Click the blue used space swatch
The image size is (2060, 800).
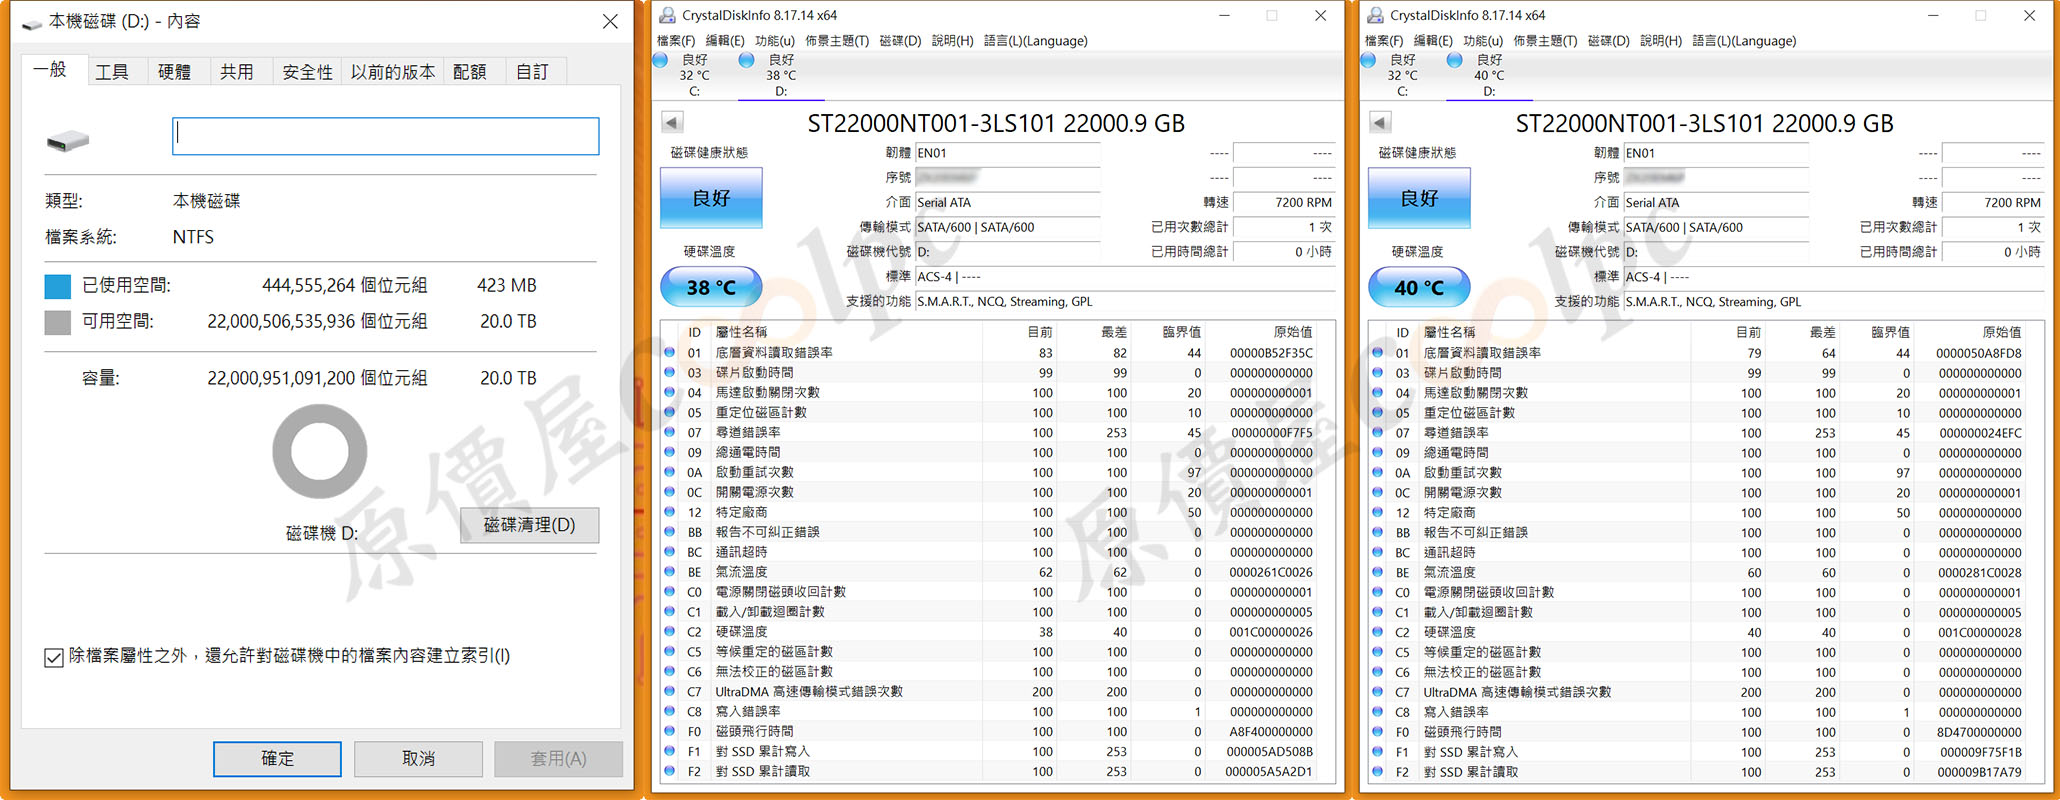pos(58,286)
